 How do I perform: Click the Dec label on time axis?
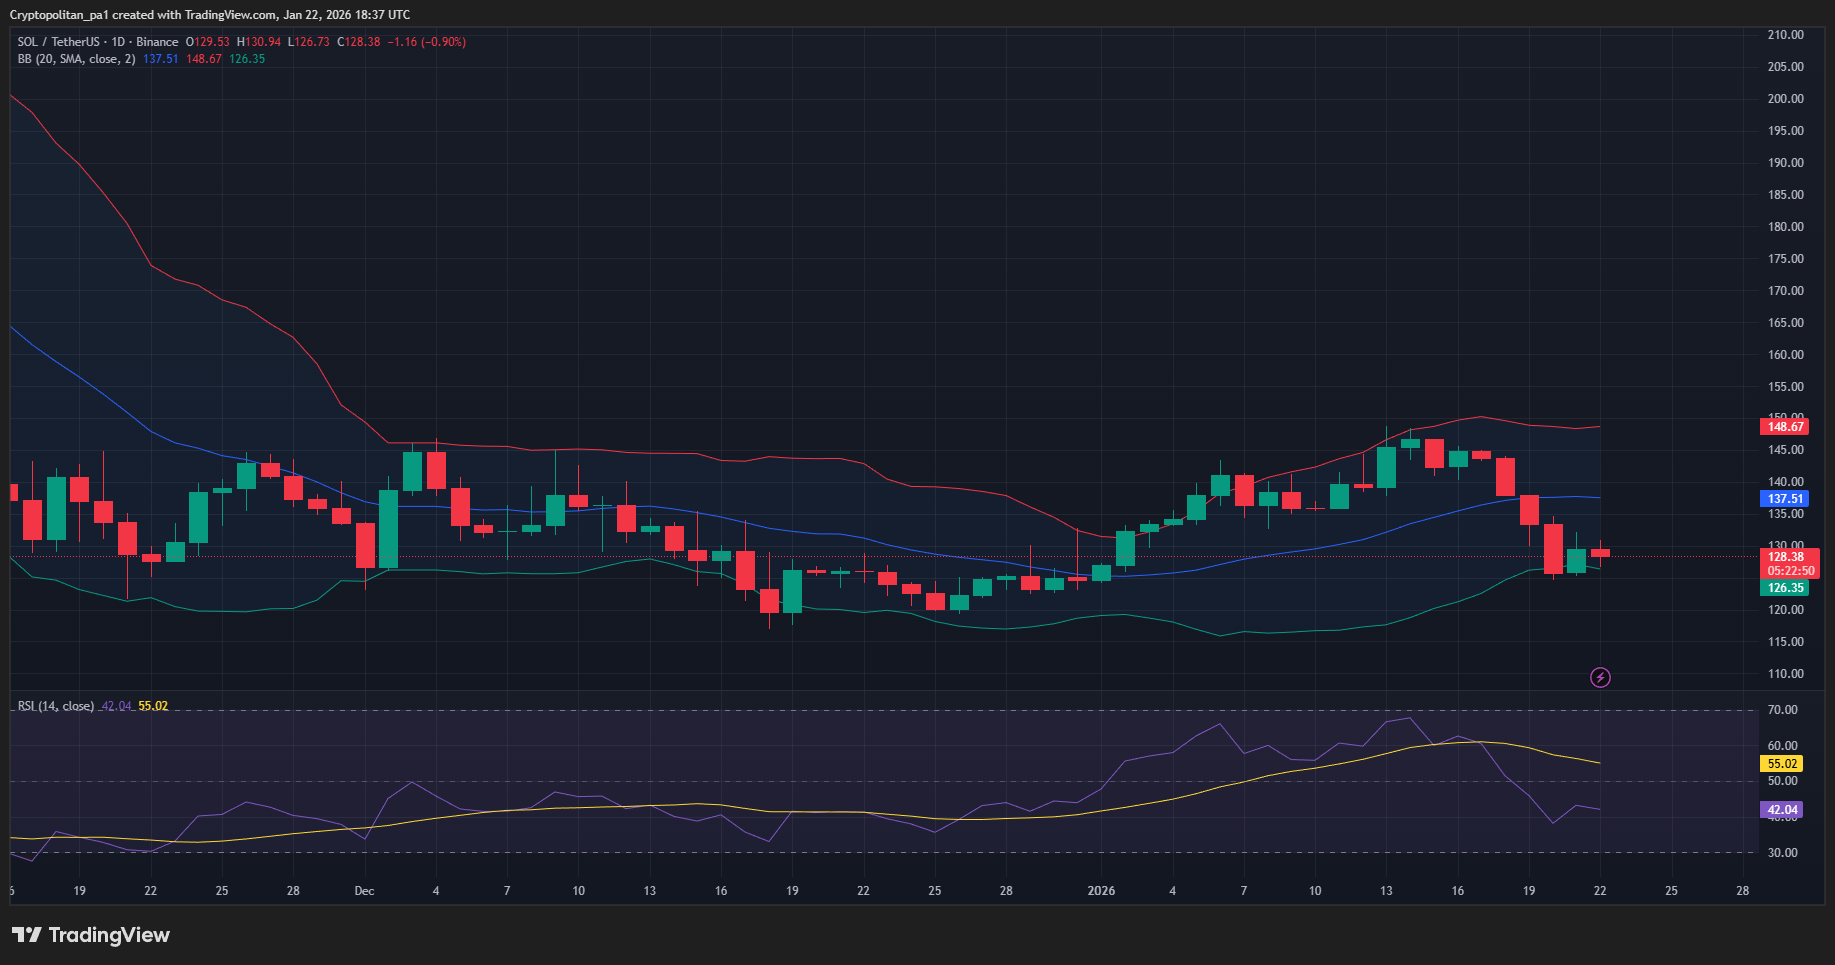coord(364,891)
